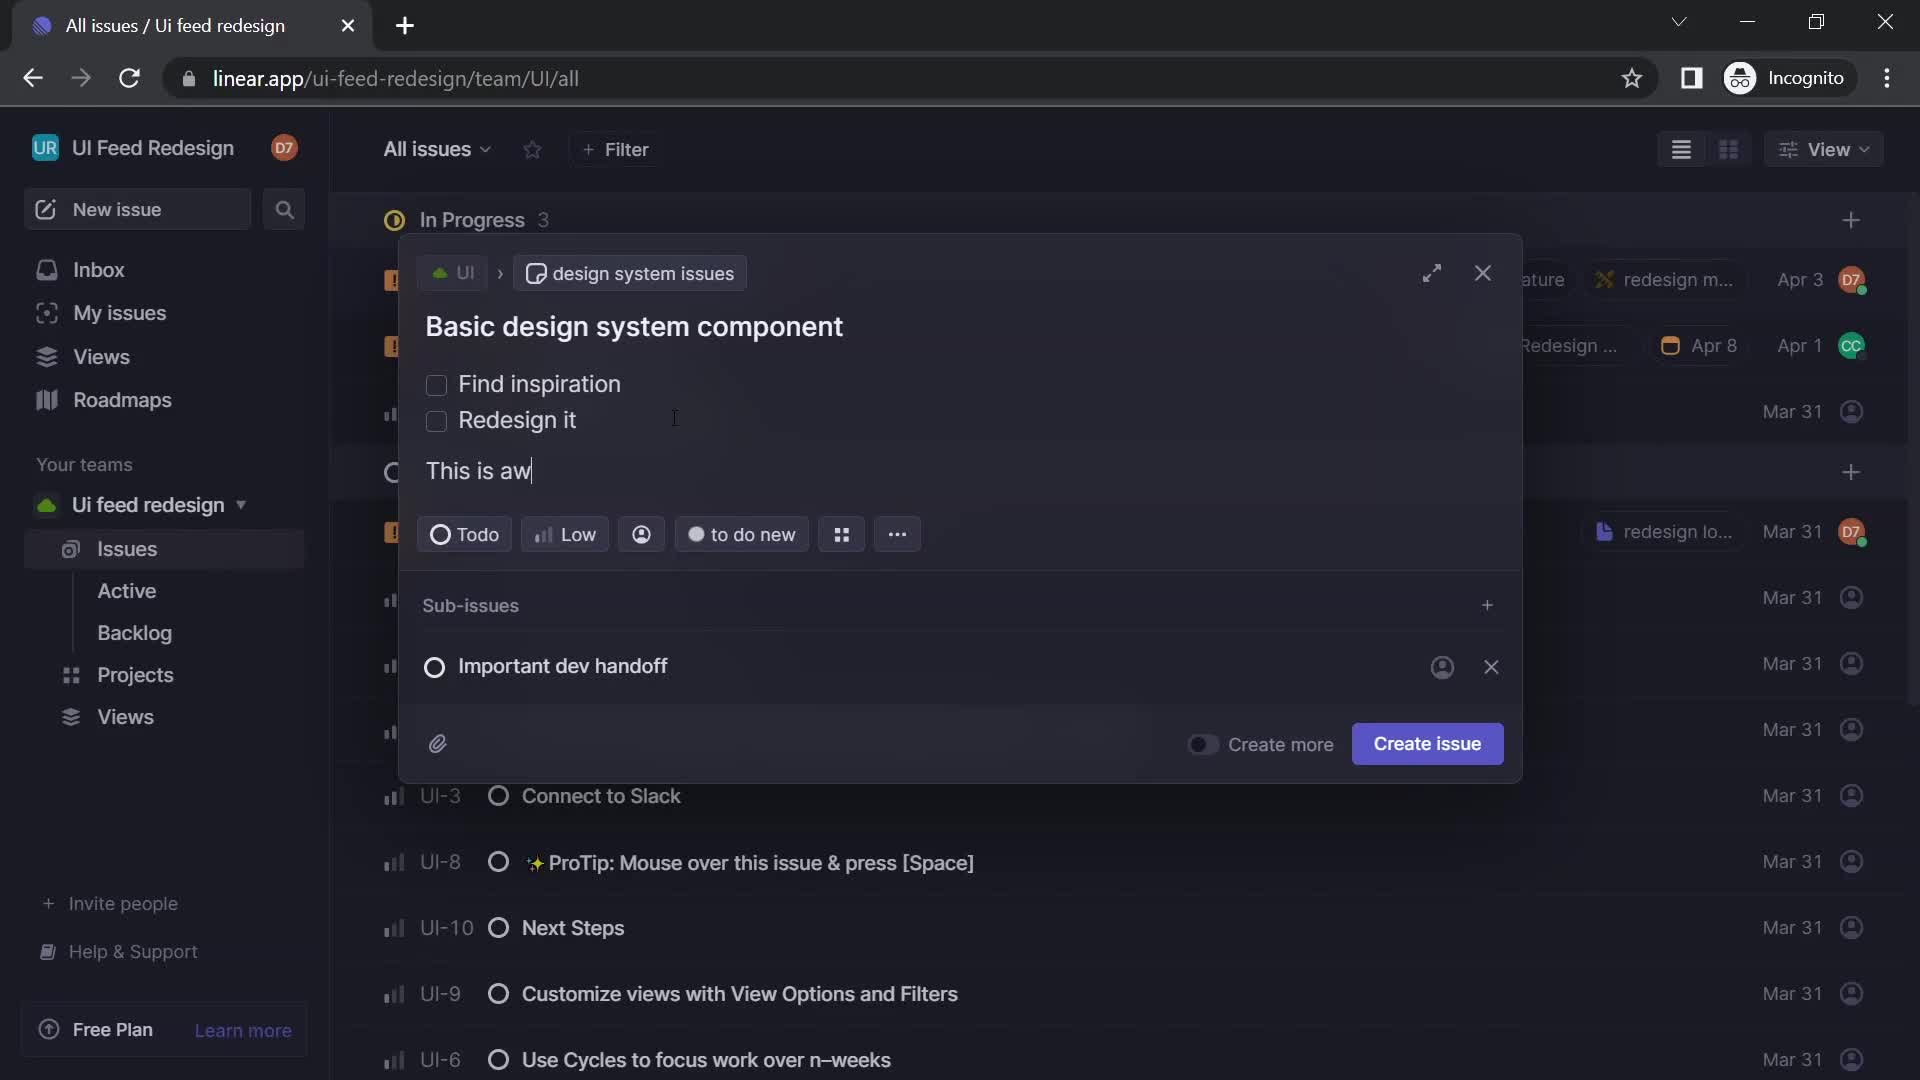The image size is (1920, 1080).
Task: Click the assignee avatar icon on sub-issue
Action: [1441, 666]
